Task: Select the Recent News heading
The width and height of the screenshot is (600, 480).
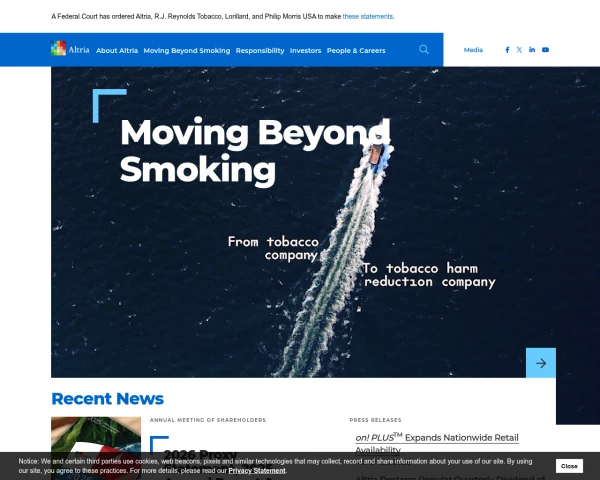Action: (108, 398)
